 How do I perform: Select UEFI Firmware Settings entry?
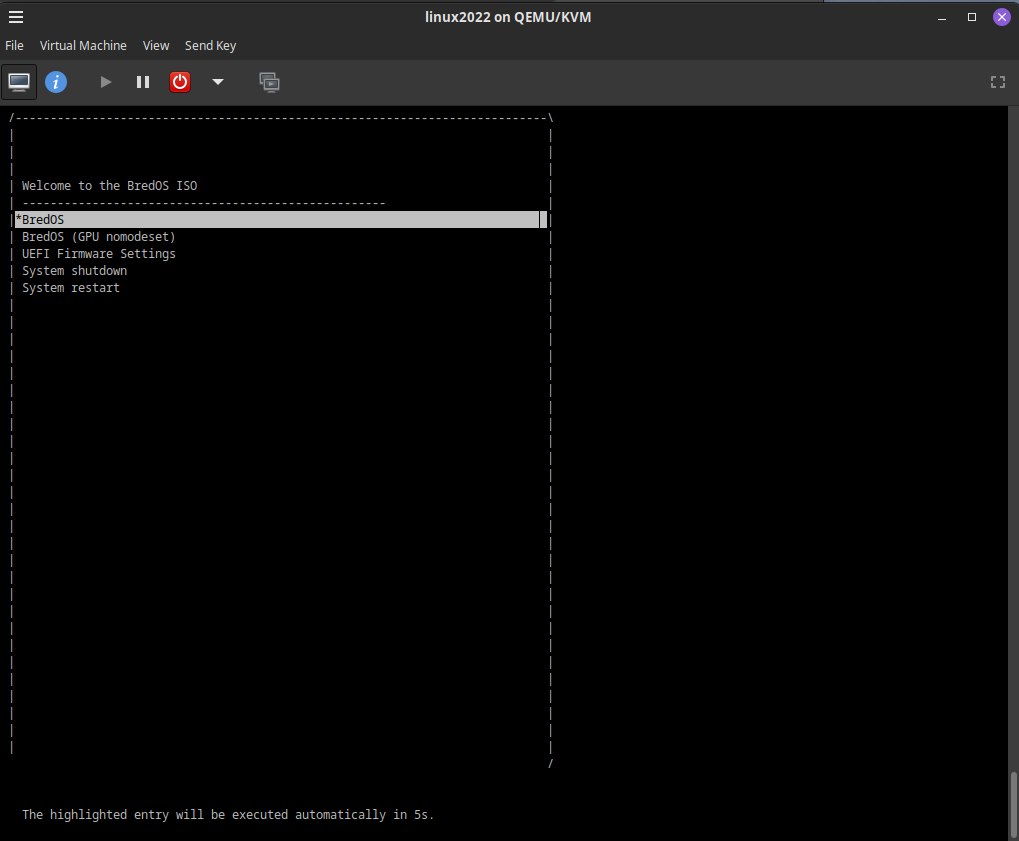pyautogui.click(x=99, y=253)
